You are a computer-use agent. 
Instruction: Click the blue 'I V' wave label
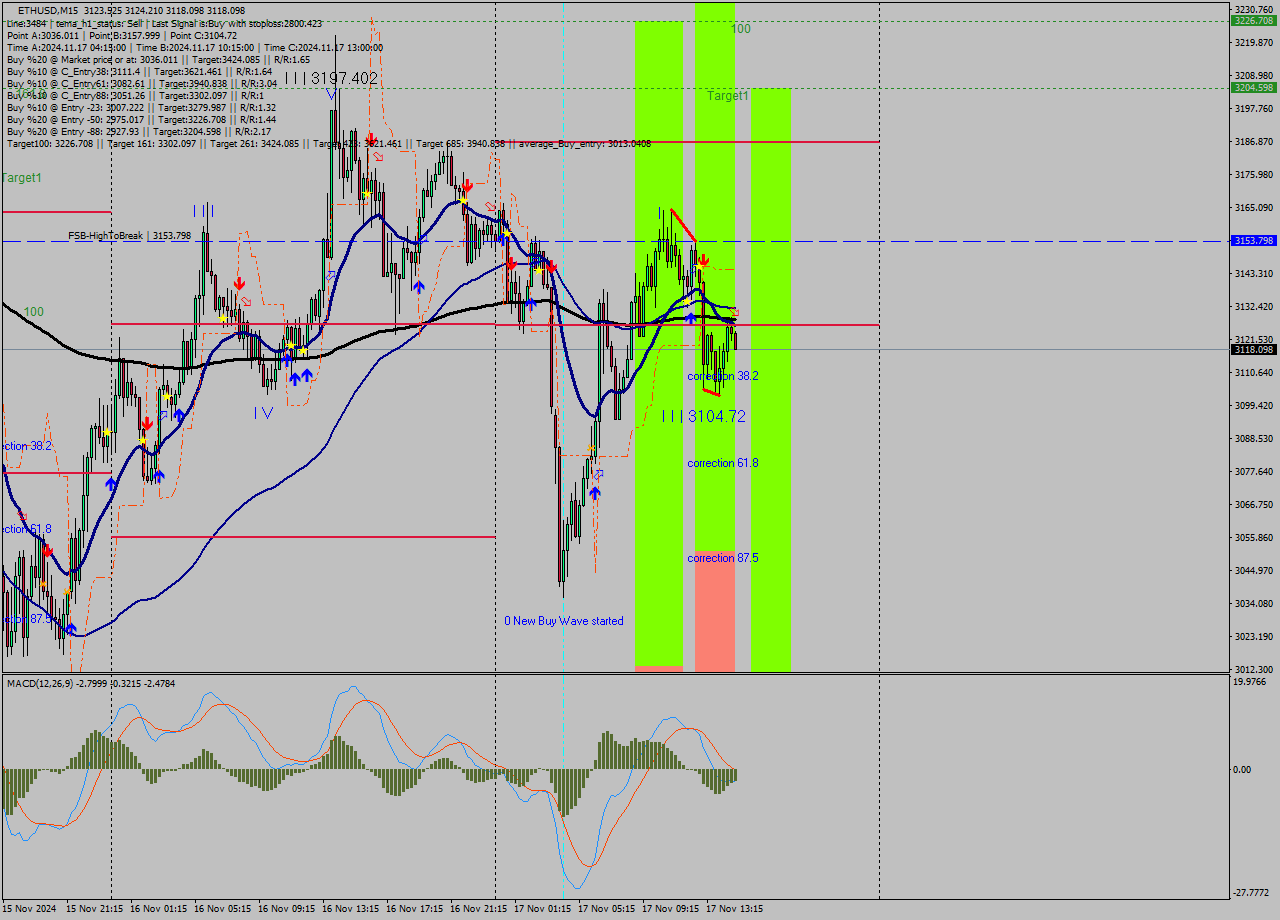264,412
